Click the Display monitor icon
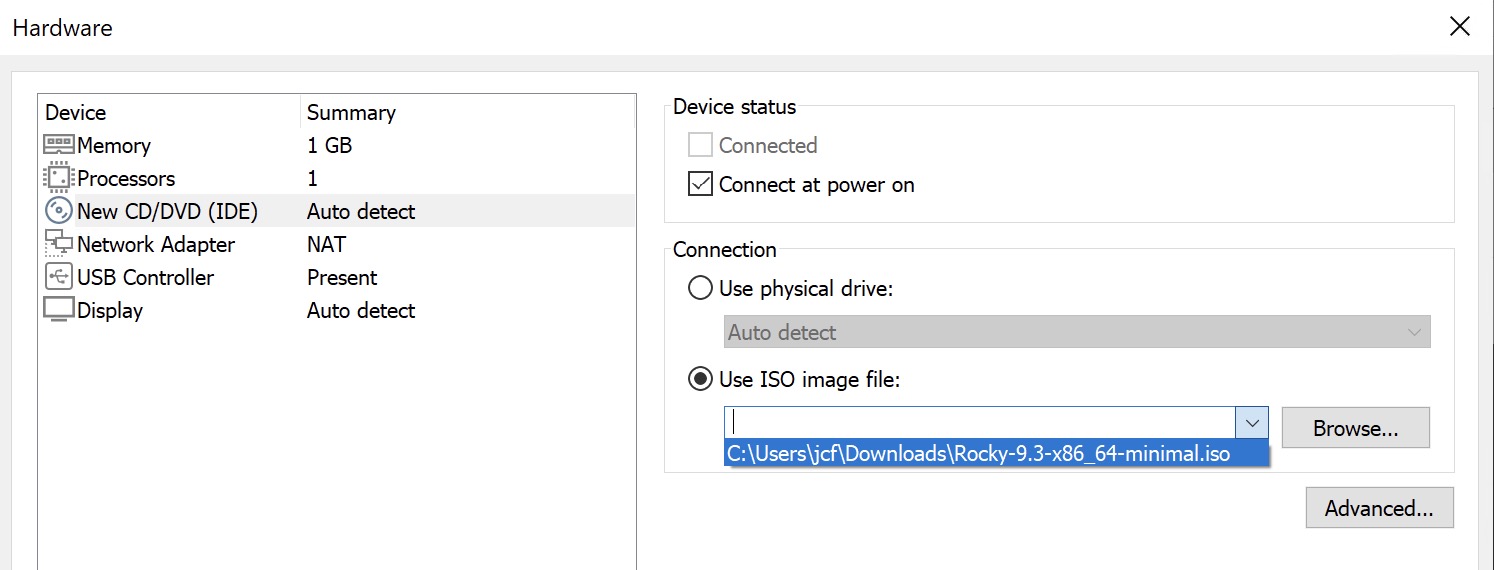Viewport: 1494px width, 570px height. (59, 310)
